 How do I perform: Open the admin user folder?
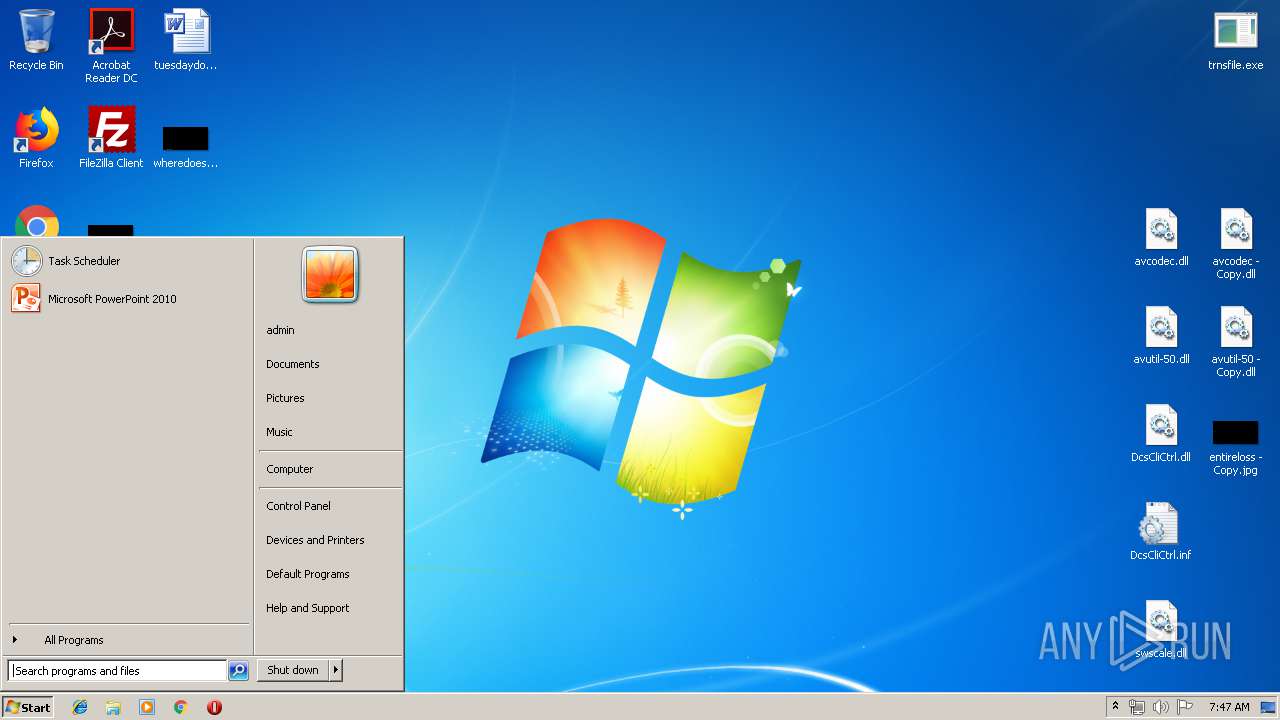coord(330,330)
